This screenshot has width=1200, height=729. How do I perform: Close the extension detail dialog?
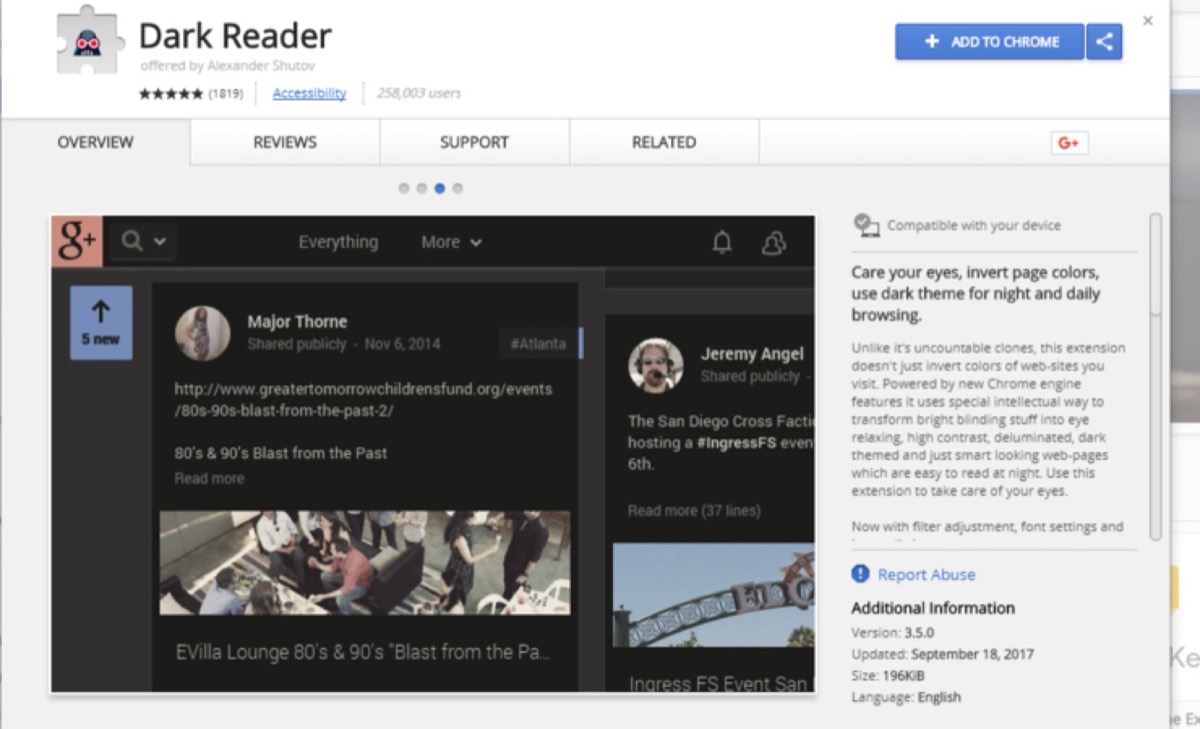(x=1148, y=21)
